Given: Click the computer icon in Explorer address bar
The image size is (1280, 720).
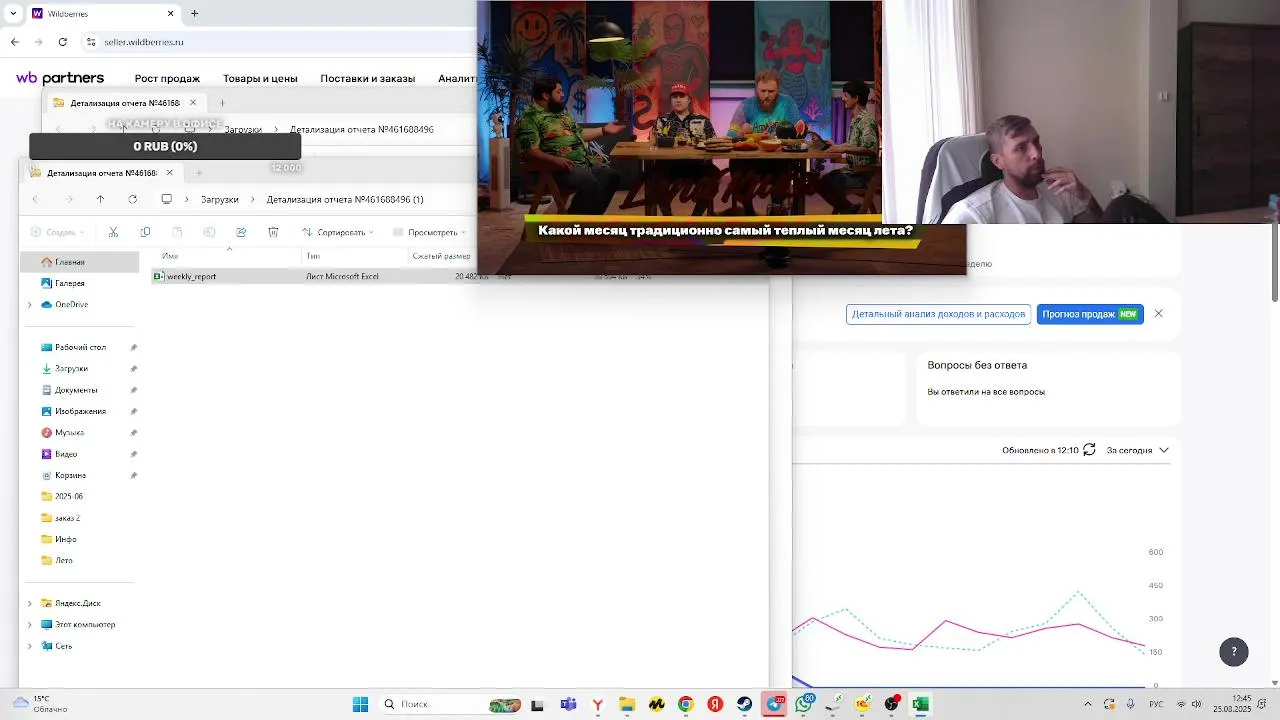Looking at the screenshot, I should click(166, 199).
